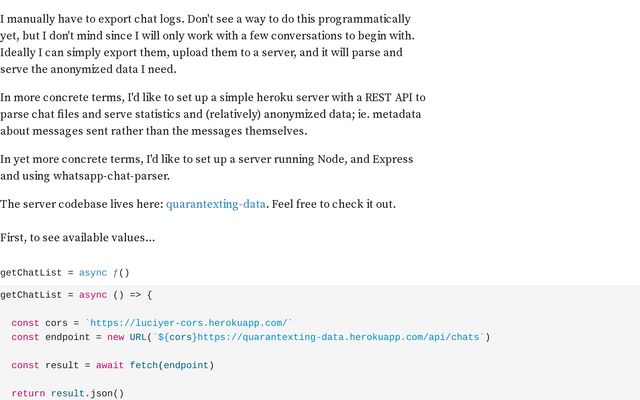Viewport: 640px width, 400px height.
Task: Click the fetch function call in code
Action: point(144,365)
